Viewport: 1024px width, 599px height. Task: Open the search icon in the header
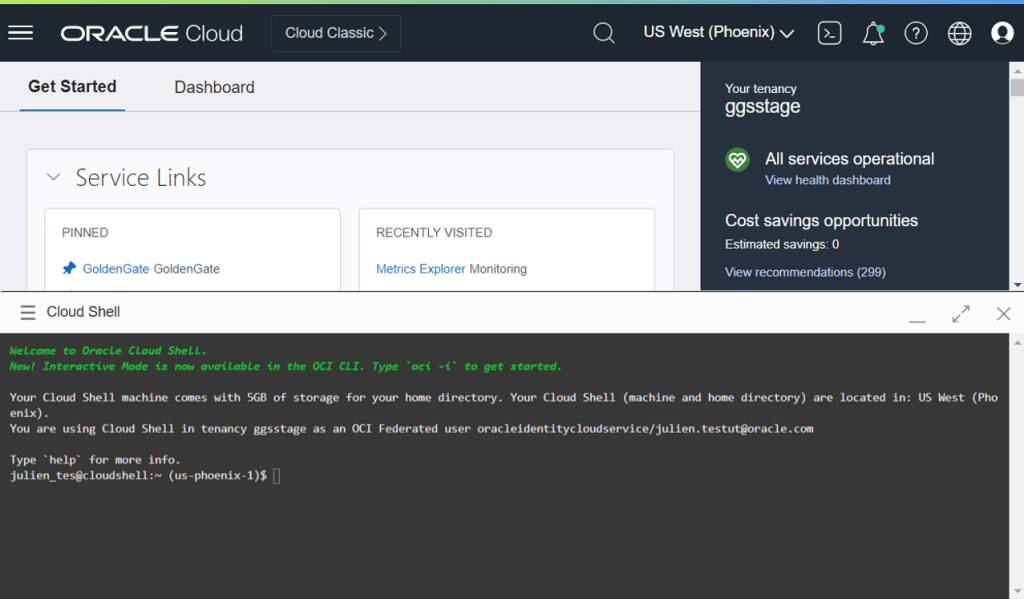pyautogui.click(x=604, y=32)
